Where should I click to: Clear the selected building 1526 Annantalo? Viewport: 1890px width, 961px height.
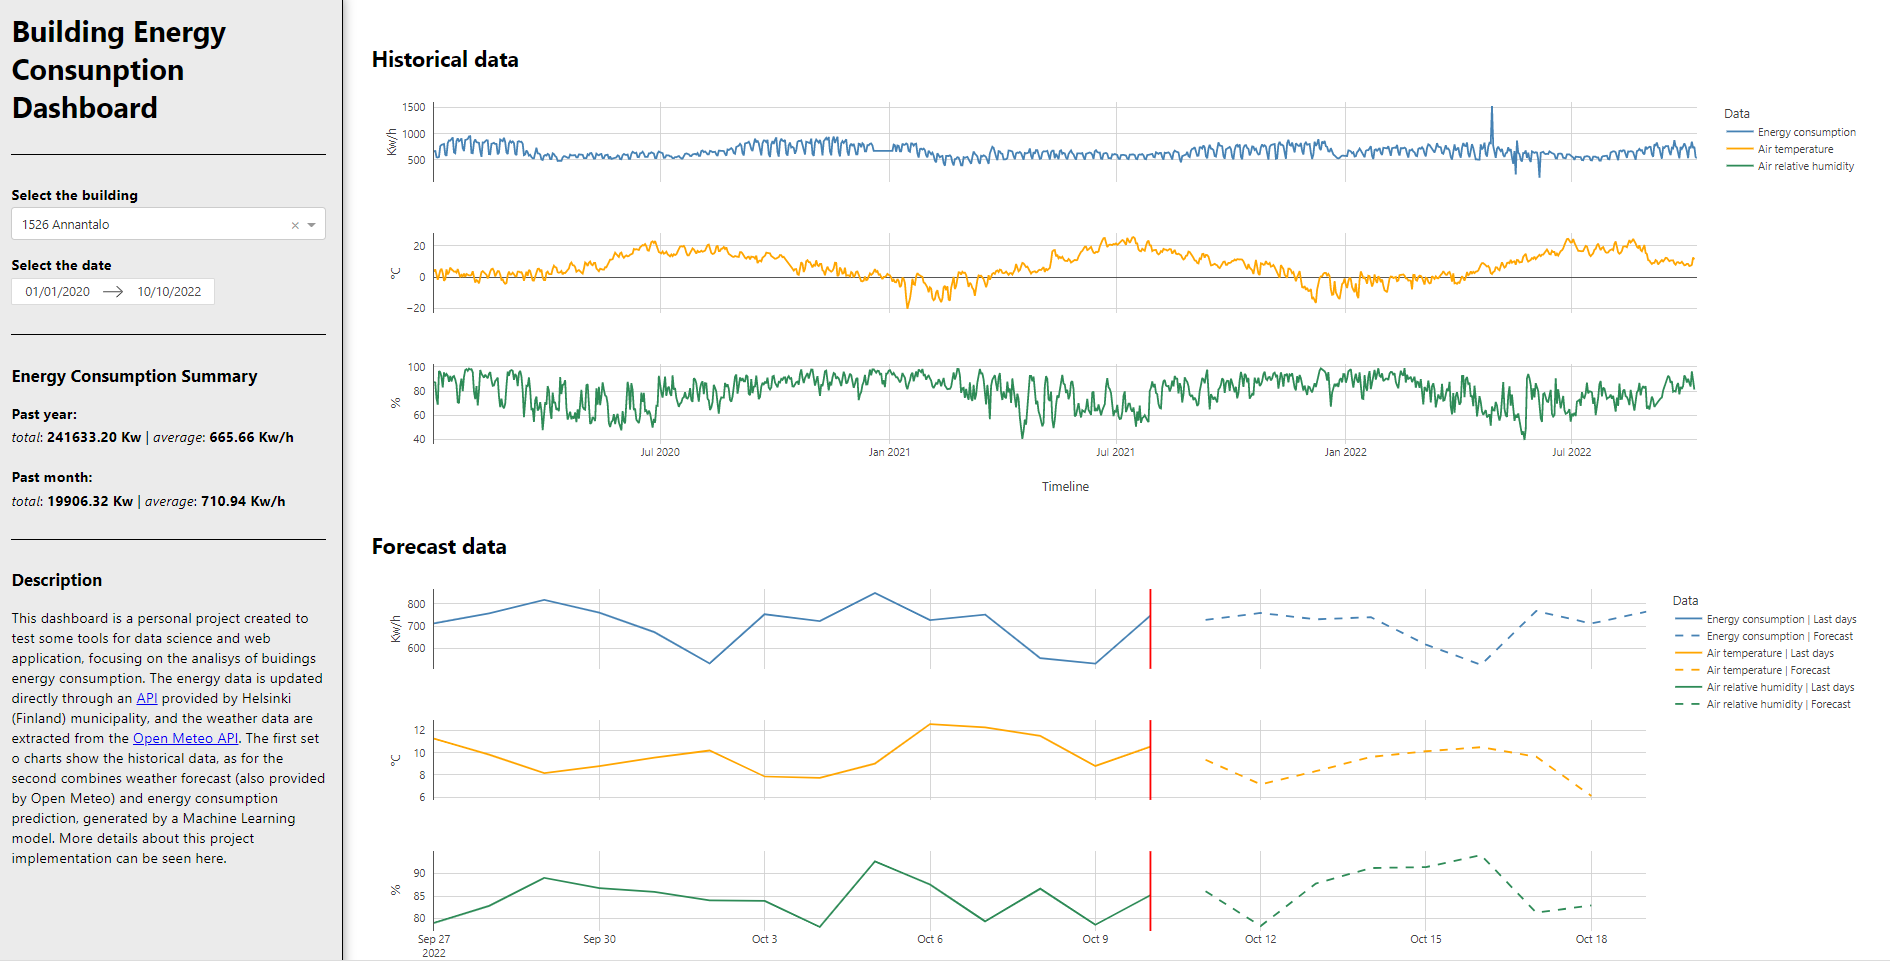[x=295, y=225]
